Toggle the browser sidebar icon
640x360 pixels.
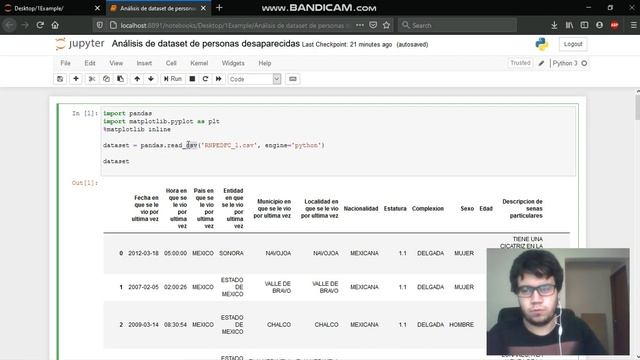(x=584, y=25)
